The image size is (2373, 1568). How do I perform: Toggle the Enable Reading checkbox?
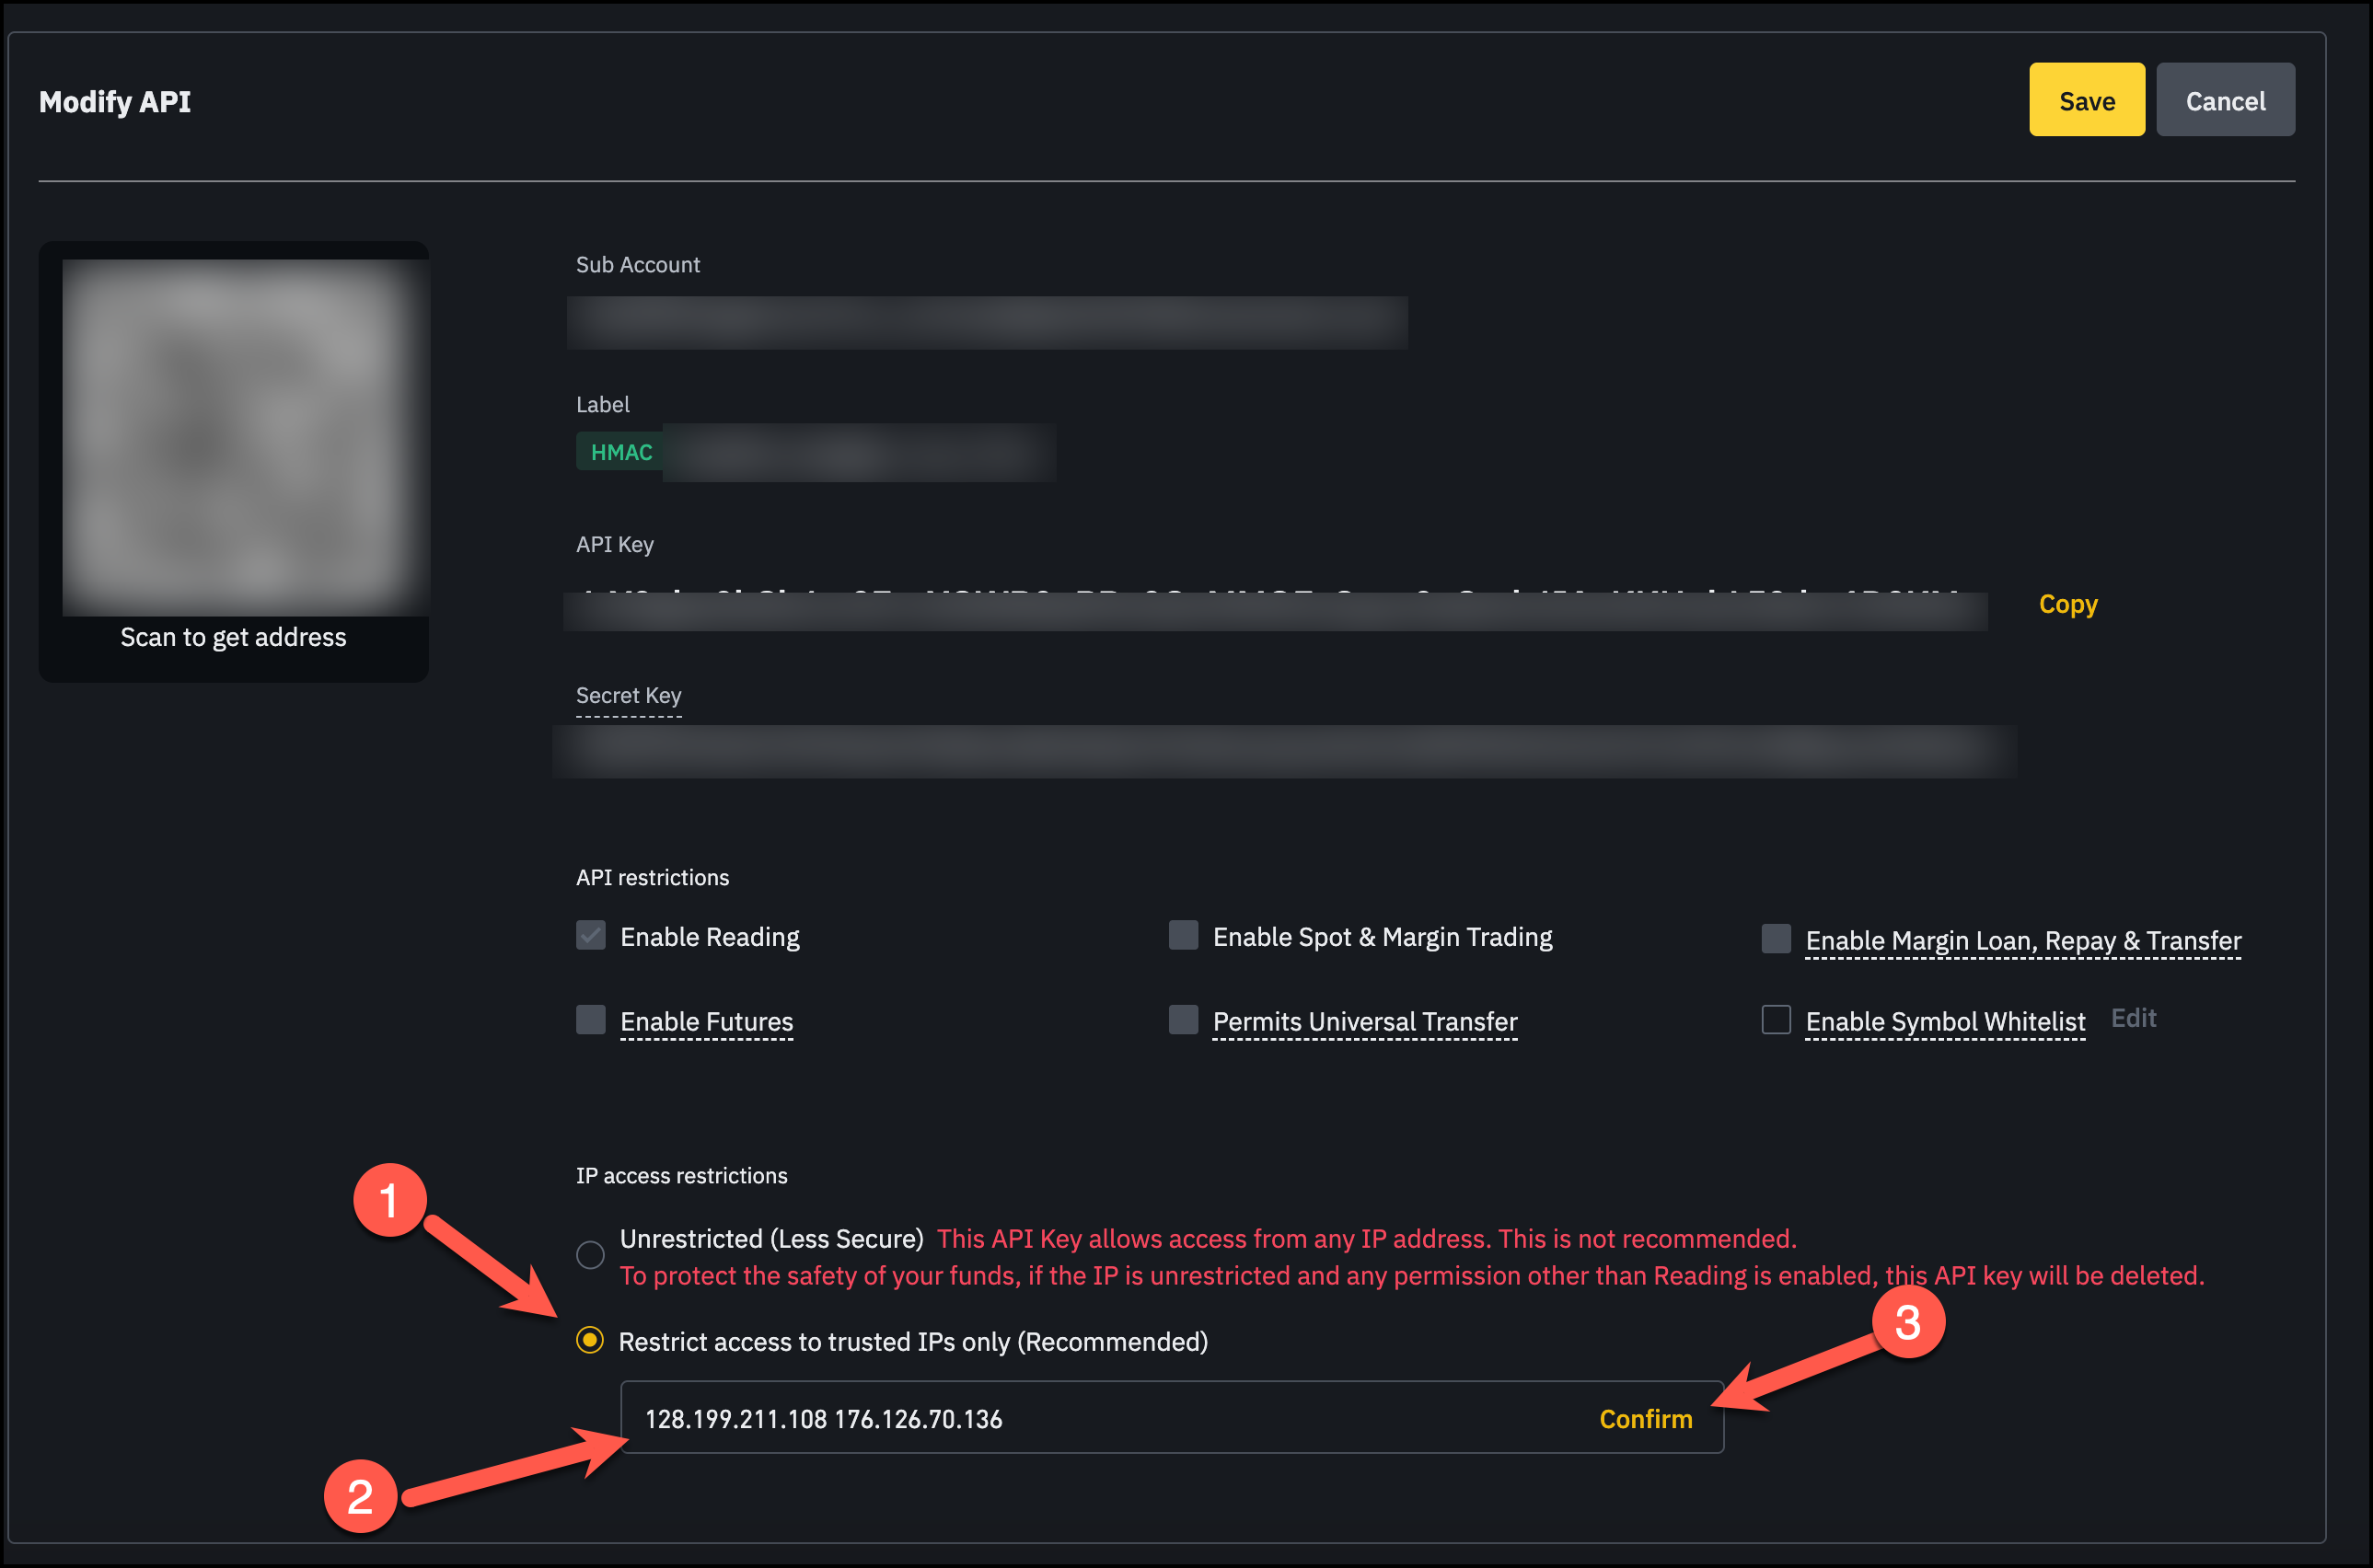[x=590, y=936]
